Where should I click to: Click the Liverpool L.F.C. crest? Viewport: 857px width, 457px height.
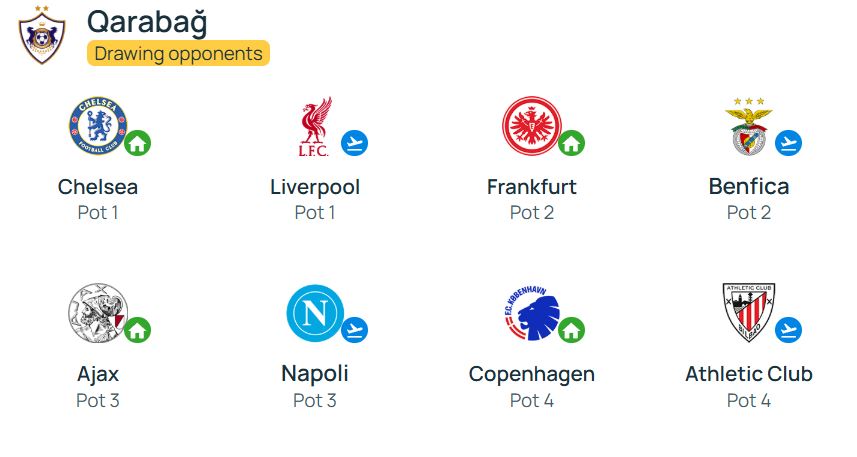pyautogui.click(x=315, y=127)
